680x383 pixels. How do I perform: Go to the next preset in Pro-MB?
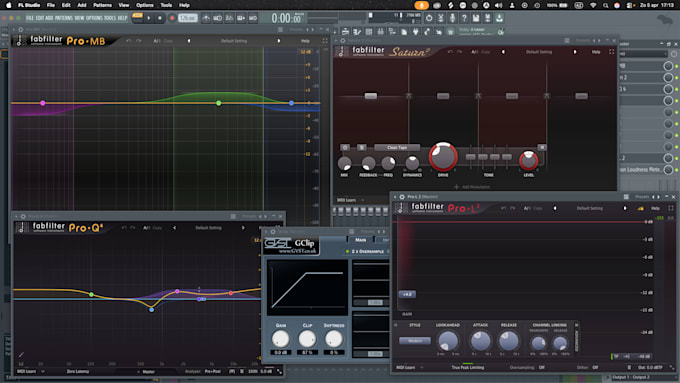coord(278,41)
